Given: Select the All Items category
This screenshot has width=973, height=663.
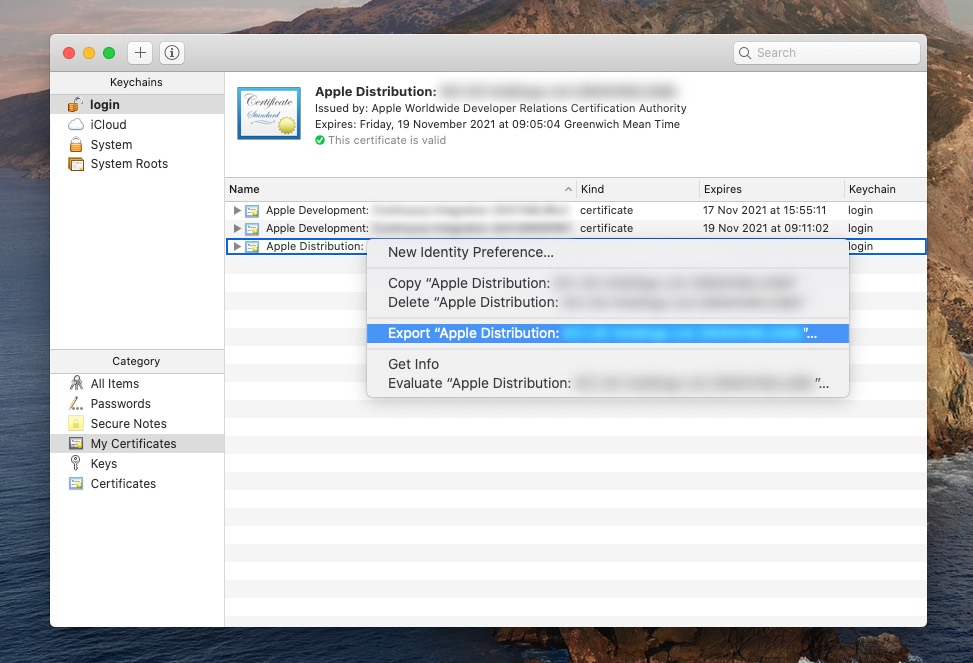Looking at the screenshot, I should 114,383.
